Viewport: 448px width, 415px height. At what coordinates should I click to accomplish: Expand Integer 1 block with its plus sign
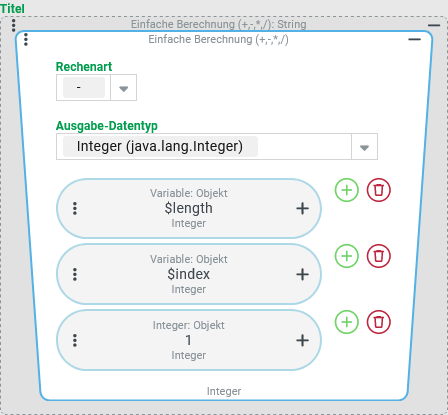tap(302, 341)
